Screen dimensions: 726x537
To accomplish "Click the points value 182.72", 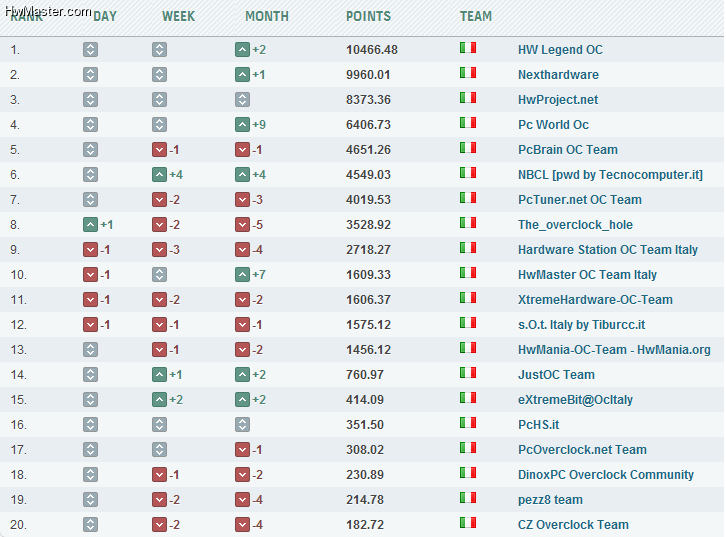I will [x=365, y=525].
